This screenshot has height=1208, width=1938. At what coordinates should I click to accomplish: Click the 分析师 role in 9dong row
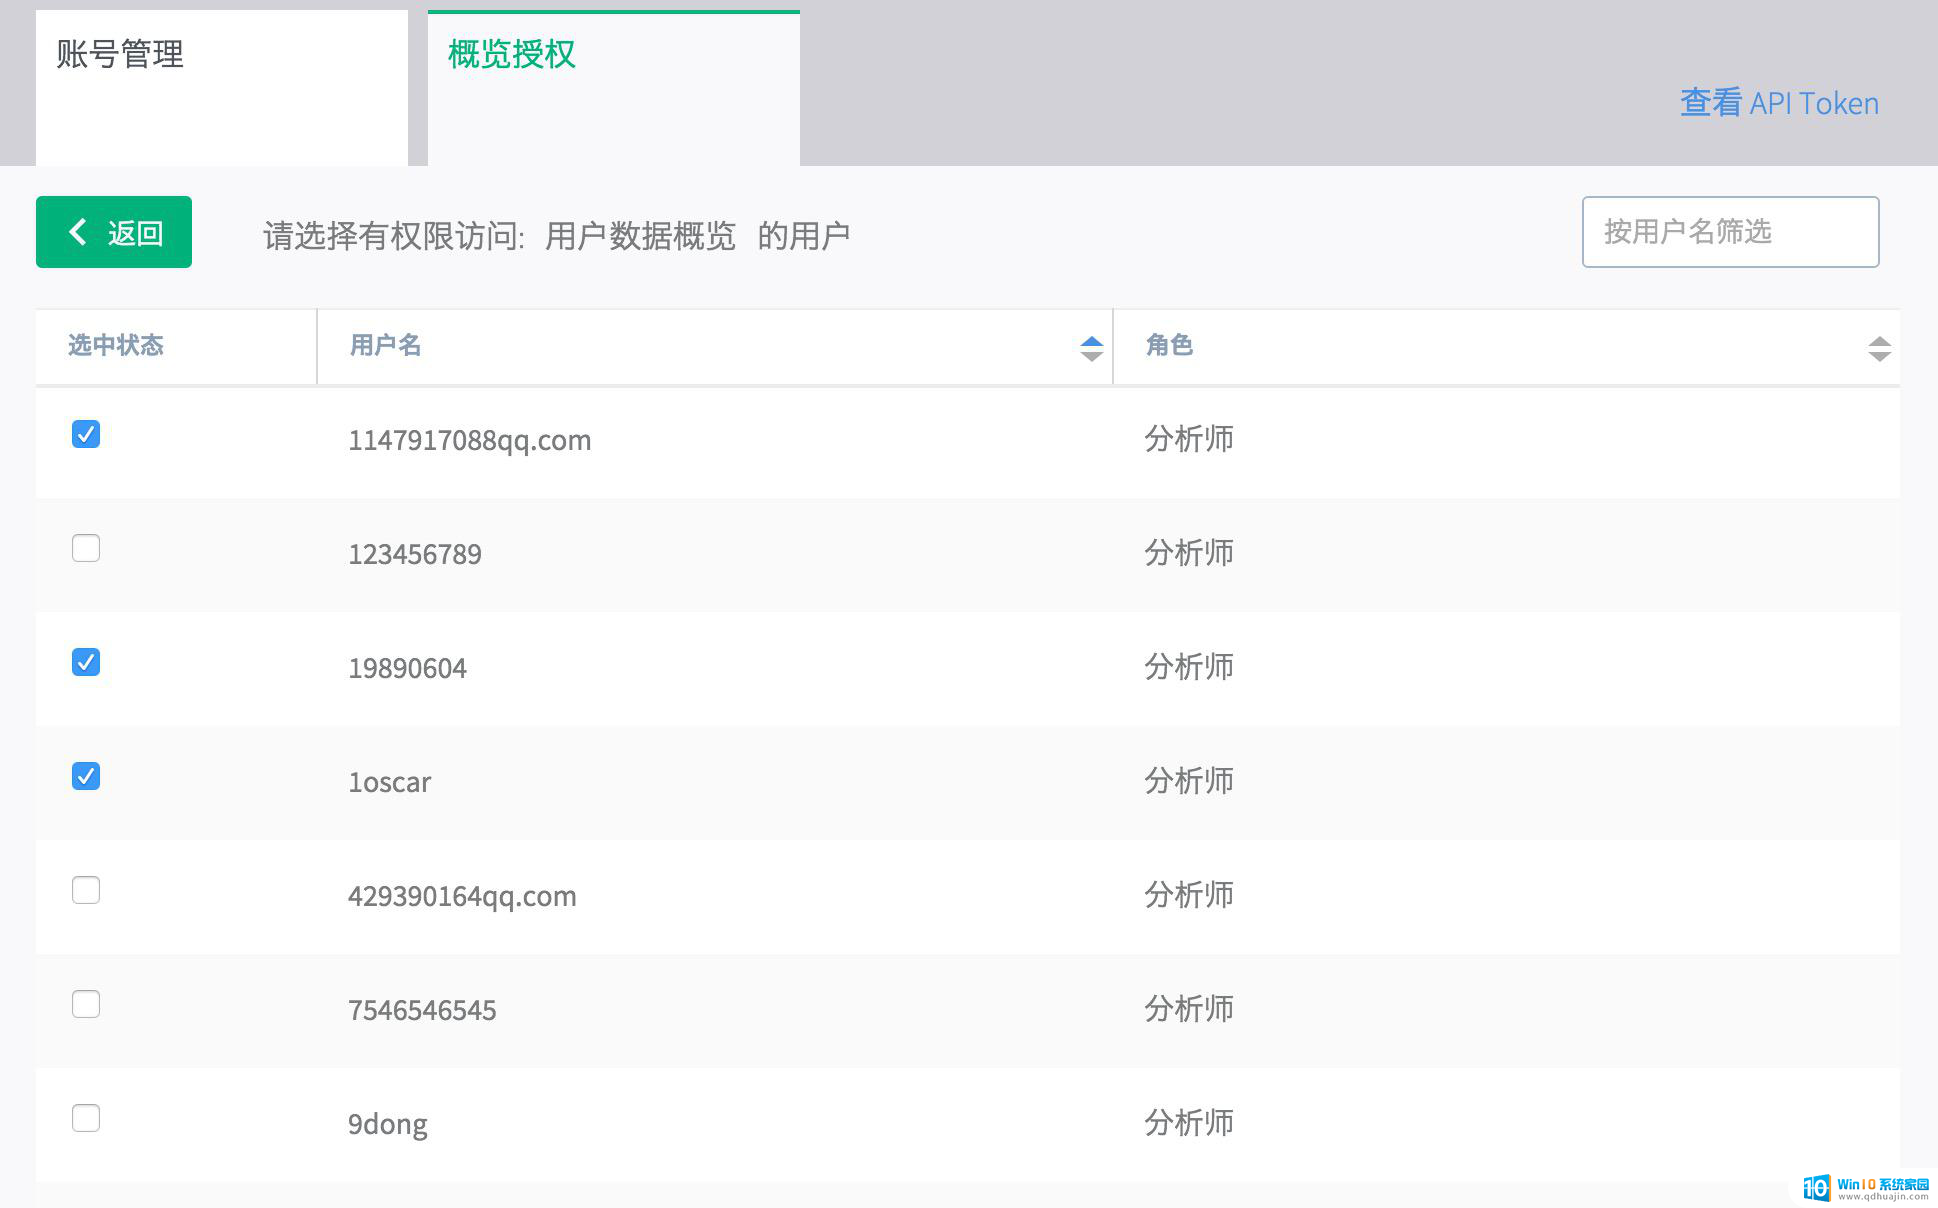1189,1123
